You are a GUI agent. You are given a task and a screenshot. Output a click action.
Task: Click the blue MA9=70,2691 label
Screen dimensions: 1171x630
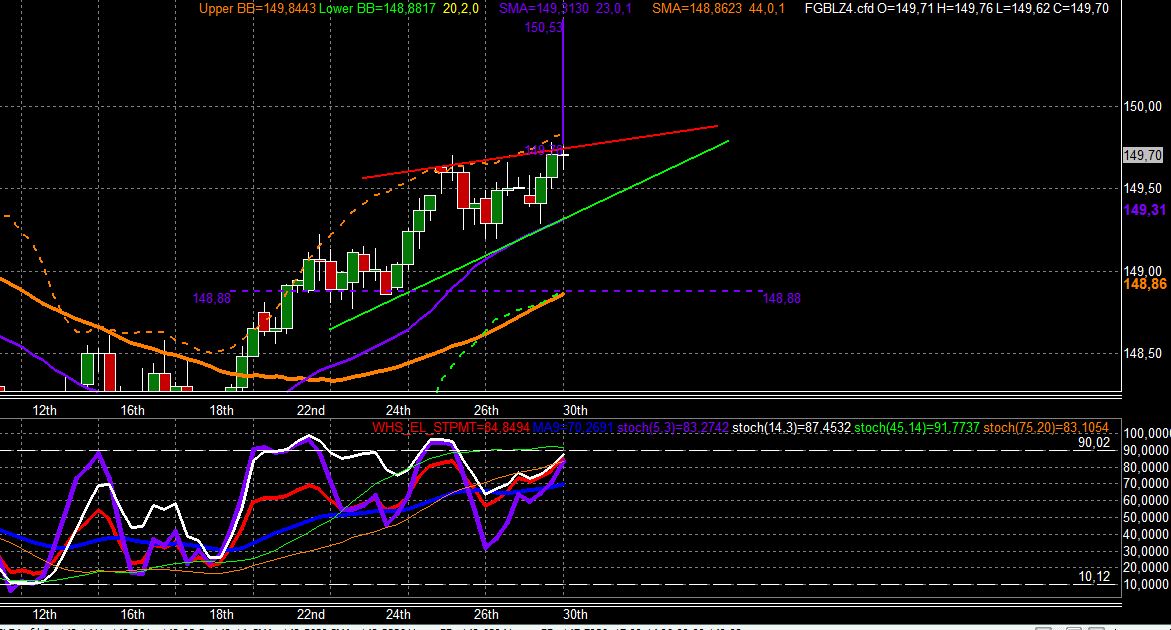[573, 428]
